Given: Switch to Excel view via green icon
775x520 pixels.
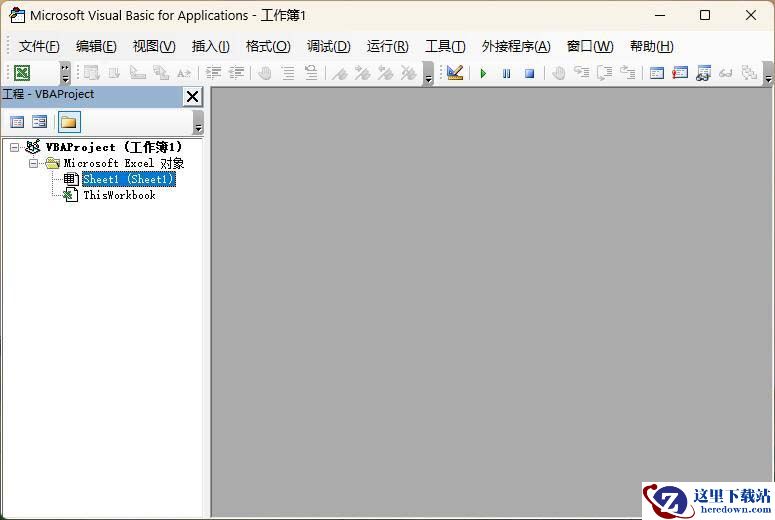Looking at the screenshot, I should [x=22, y=73].
